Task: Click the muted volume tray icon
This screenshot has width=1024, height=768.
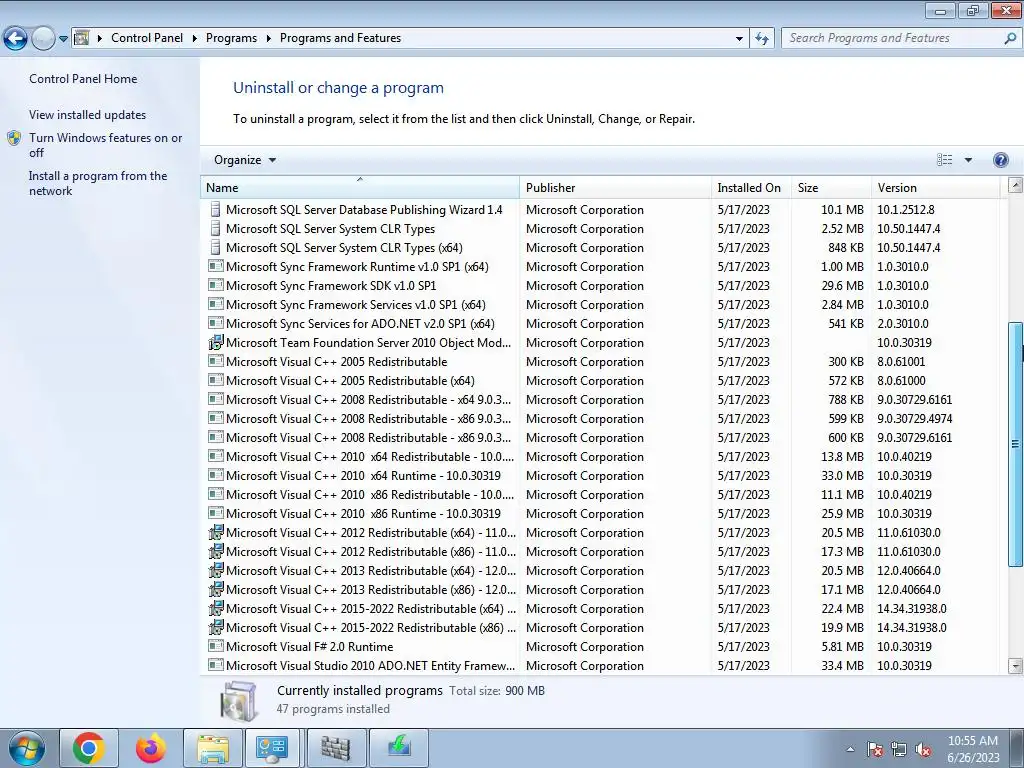Action: pyautogui.click(x=923, y=750)
